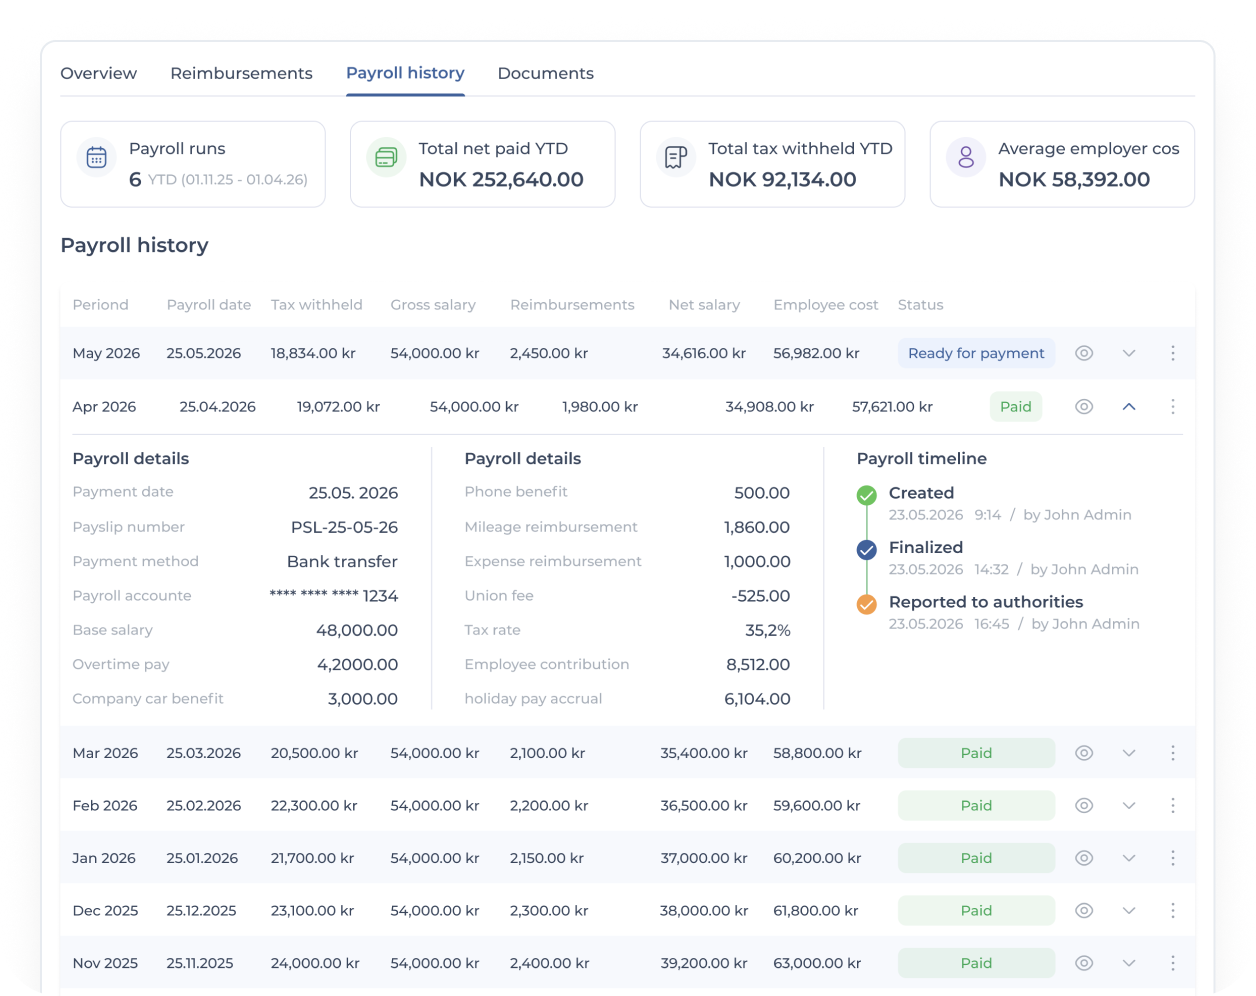Switch to the Overview tab
Screen dimensions: 1256x996
point(99,73)
